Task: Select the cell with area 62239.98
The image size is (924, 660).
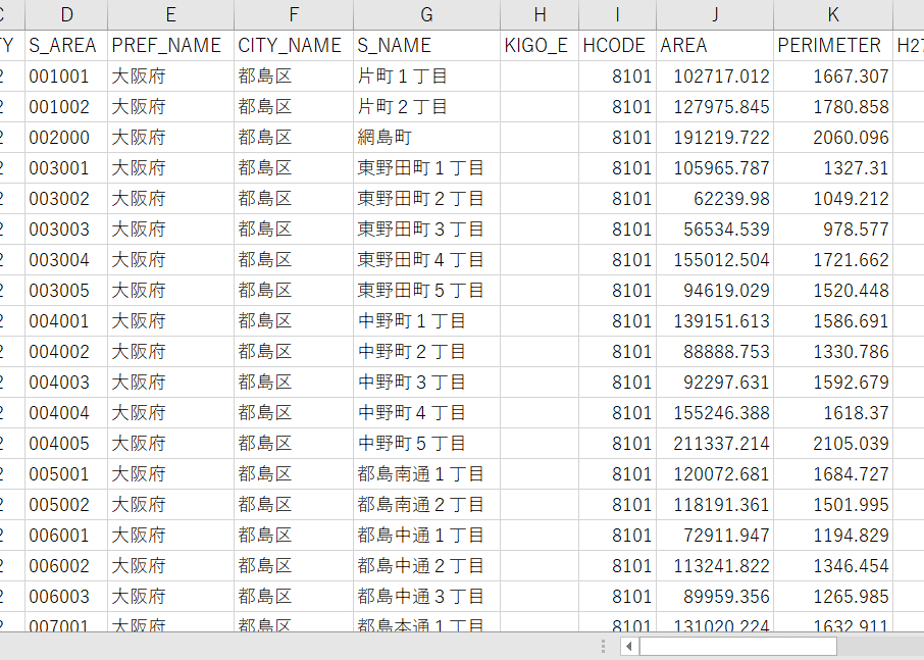Action: point(715,199)
